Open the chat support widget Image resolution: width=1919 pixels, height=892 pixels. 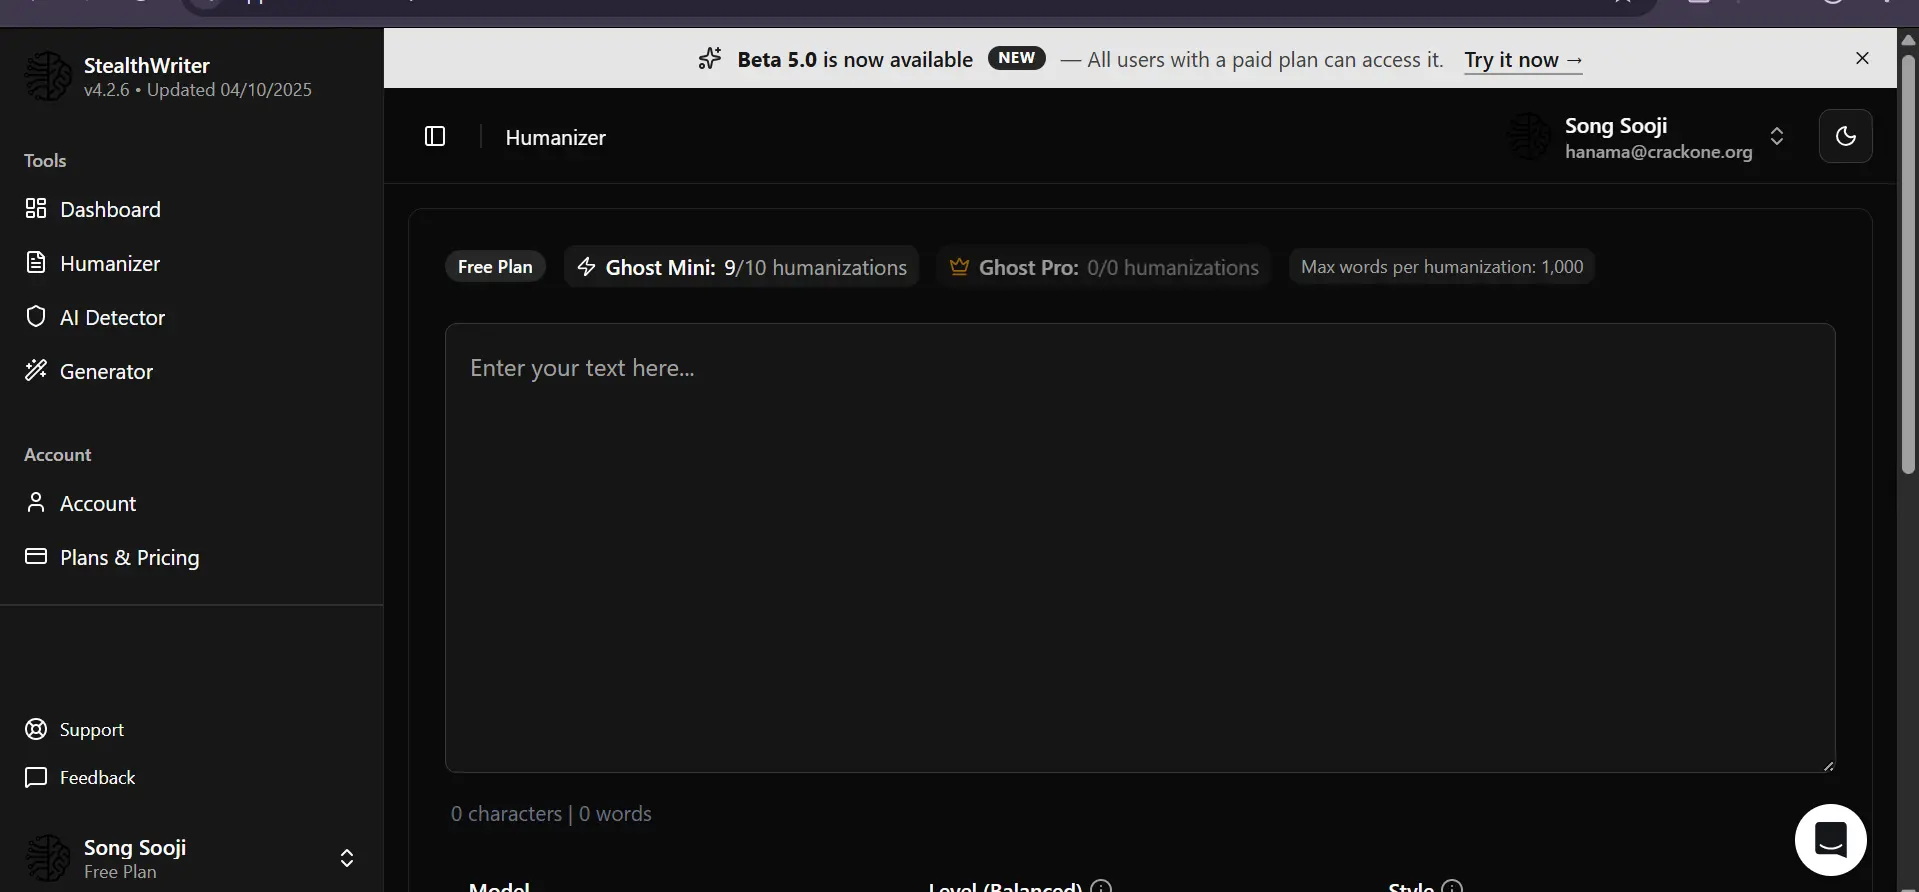[x=1830, y=840]
